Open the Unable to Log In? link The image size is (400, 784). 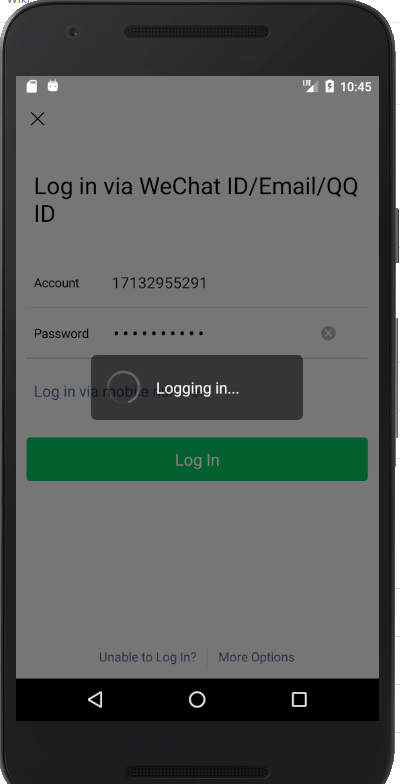coord(148,657)
